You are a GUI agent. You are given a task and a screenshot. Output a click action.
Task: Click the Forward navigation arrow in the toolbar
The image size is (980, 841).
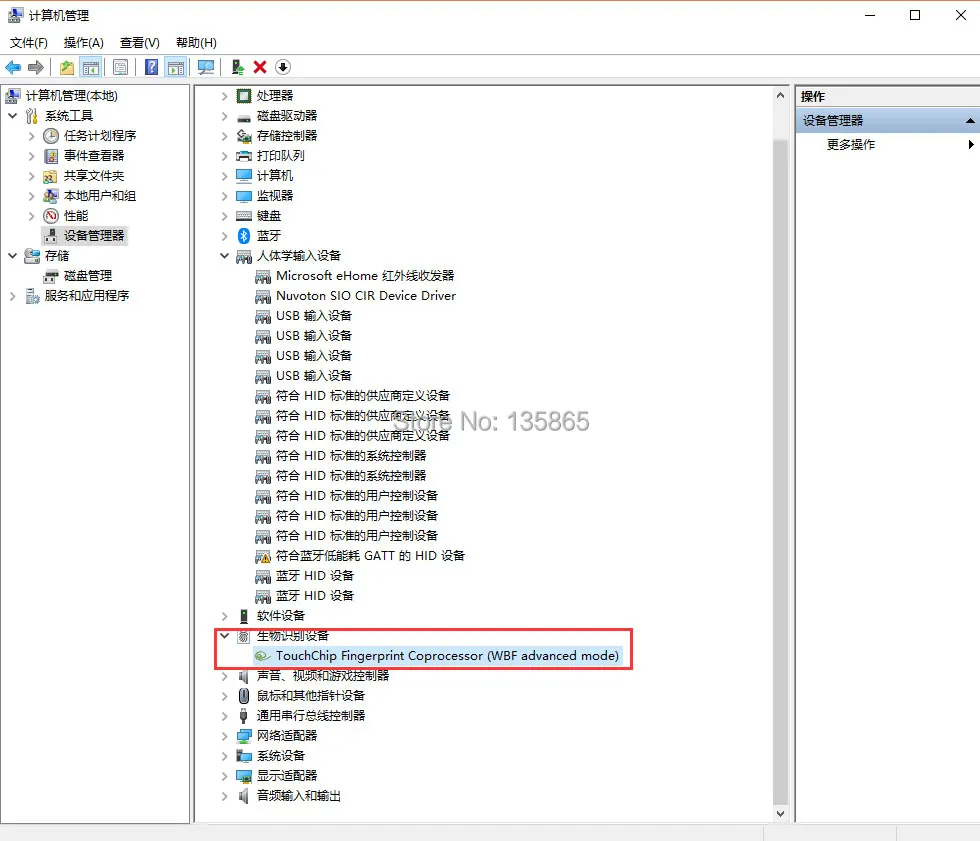[x=35, y=67]
